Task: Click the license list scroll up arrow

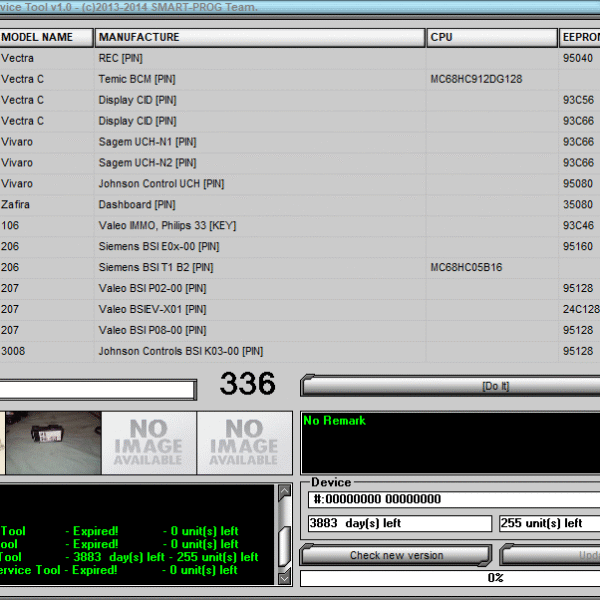Action: (285, 493)
